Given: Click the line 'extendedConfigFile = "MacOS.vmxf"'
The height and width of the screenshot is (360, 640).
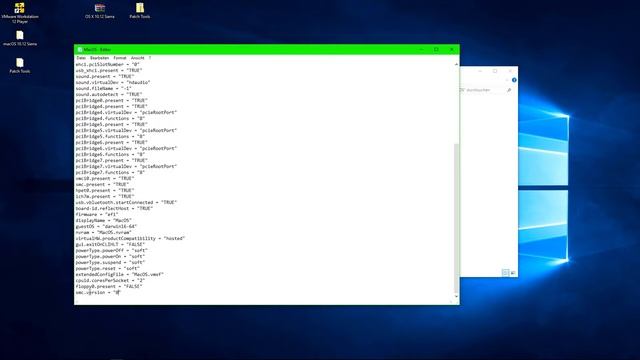Looking at the screenshot, I should point(120,275).
